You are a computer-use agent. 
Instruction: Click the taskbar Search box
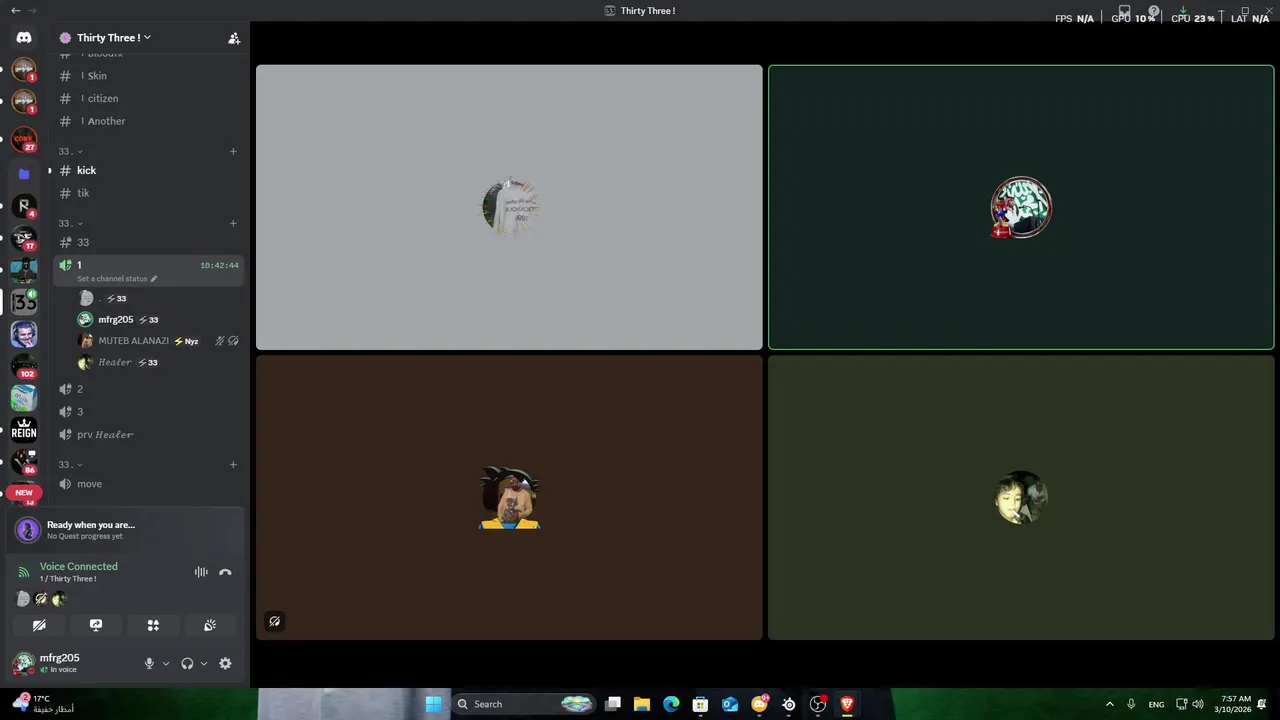pos(525,704)
